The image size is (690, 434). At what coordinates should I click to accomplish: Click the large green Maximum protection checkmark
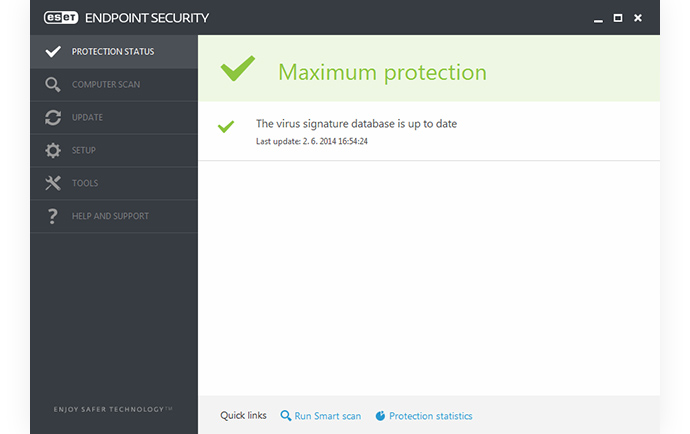click(x=238, y=68)
